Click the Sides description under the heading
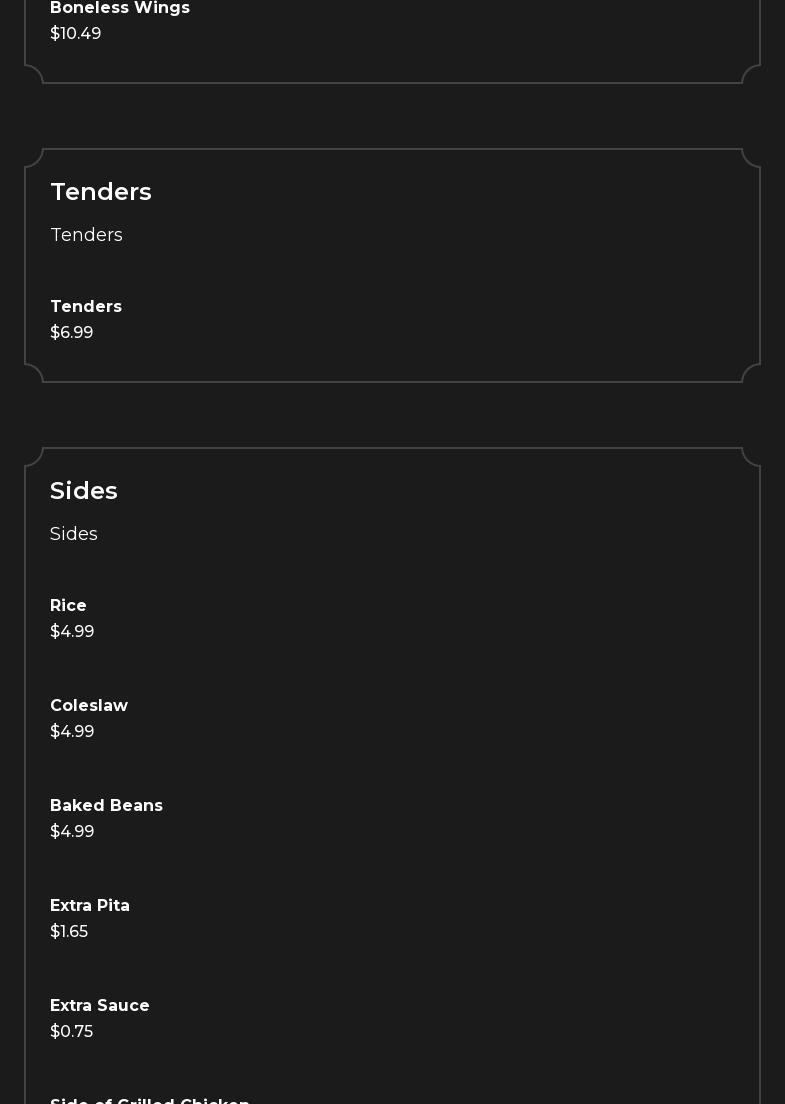The height and width of the screenshot is (1104, 785). tap(74, 534)
